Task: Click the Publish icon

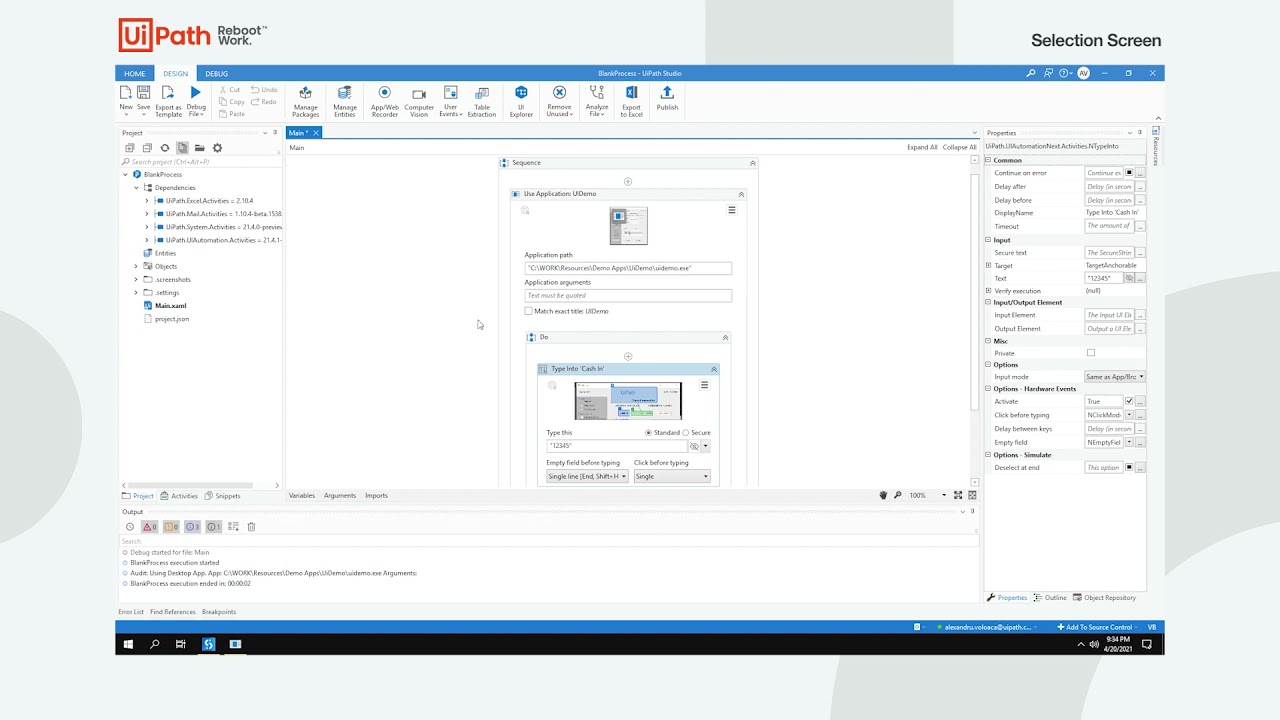Action: [x=667, y=93]
